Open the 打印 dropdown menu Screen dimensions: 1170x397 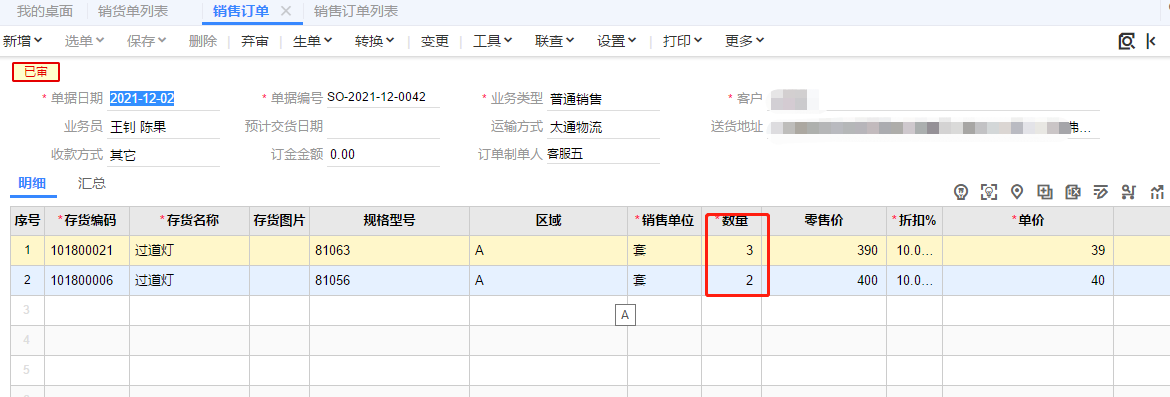(683, 41)
